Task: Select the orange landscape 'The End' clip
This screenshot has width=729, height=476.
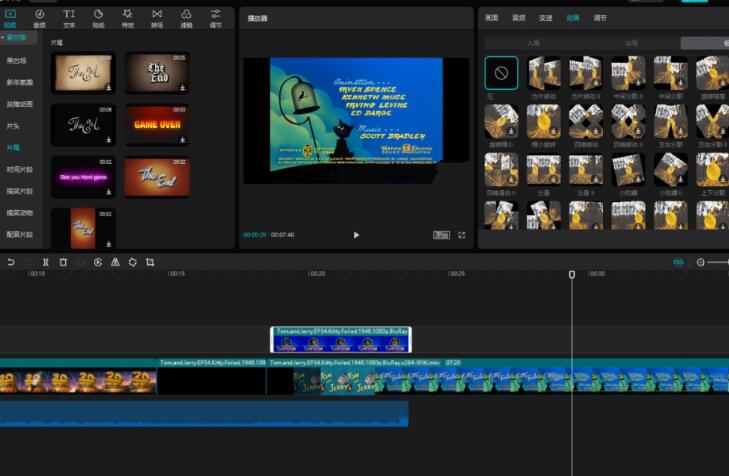Action: (157, 177)
